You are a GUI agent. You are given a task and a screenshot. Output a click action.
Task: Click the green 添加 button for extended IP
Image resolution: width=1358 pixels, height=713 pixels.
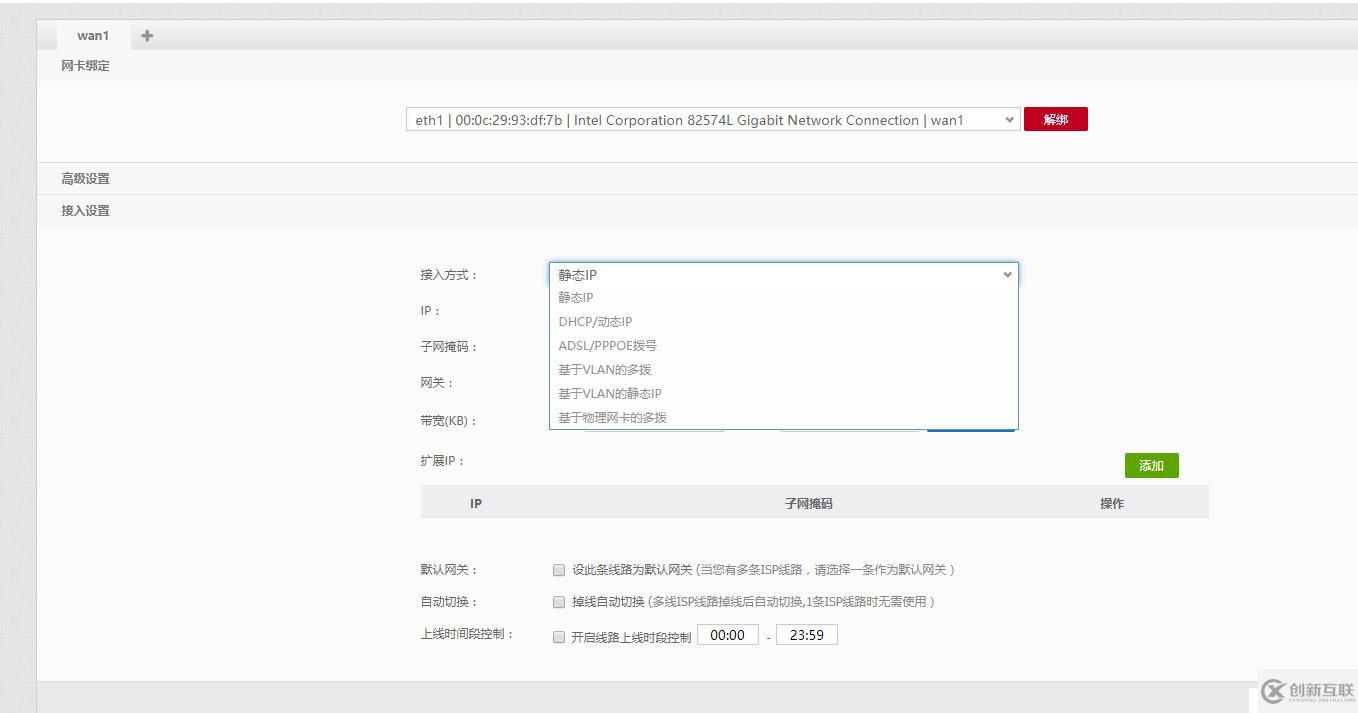(1151, 465)
